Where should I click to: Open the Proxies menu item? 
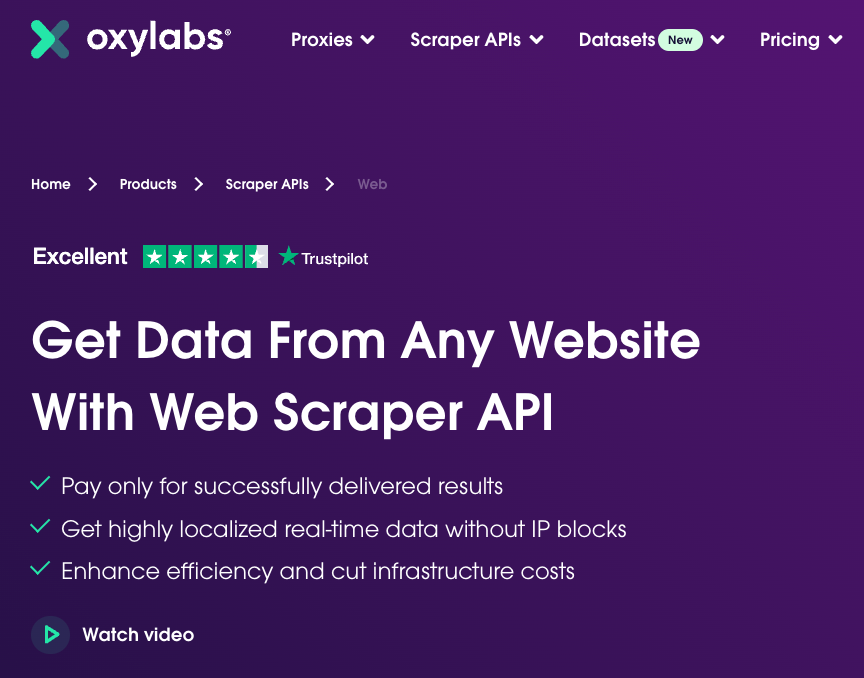[x=321, y=40]
